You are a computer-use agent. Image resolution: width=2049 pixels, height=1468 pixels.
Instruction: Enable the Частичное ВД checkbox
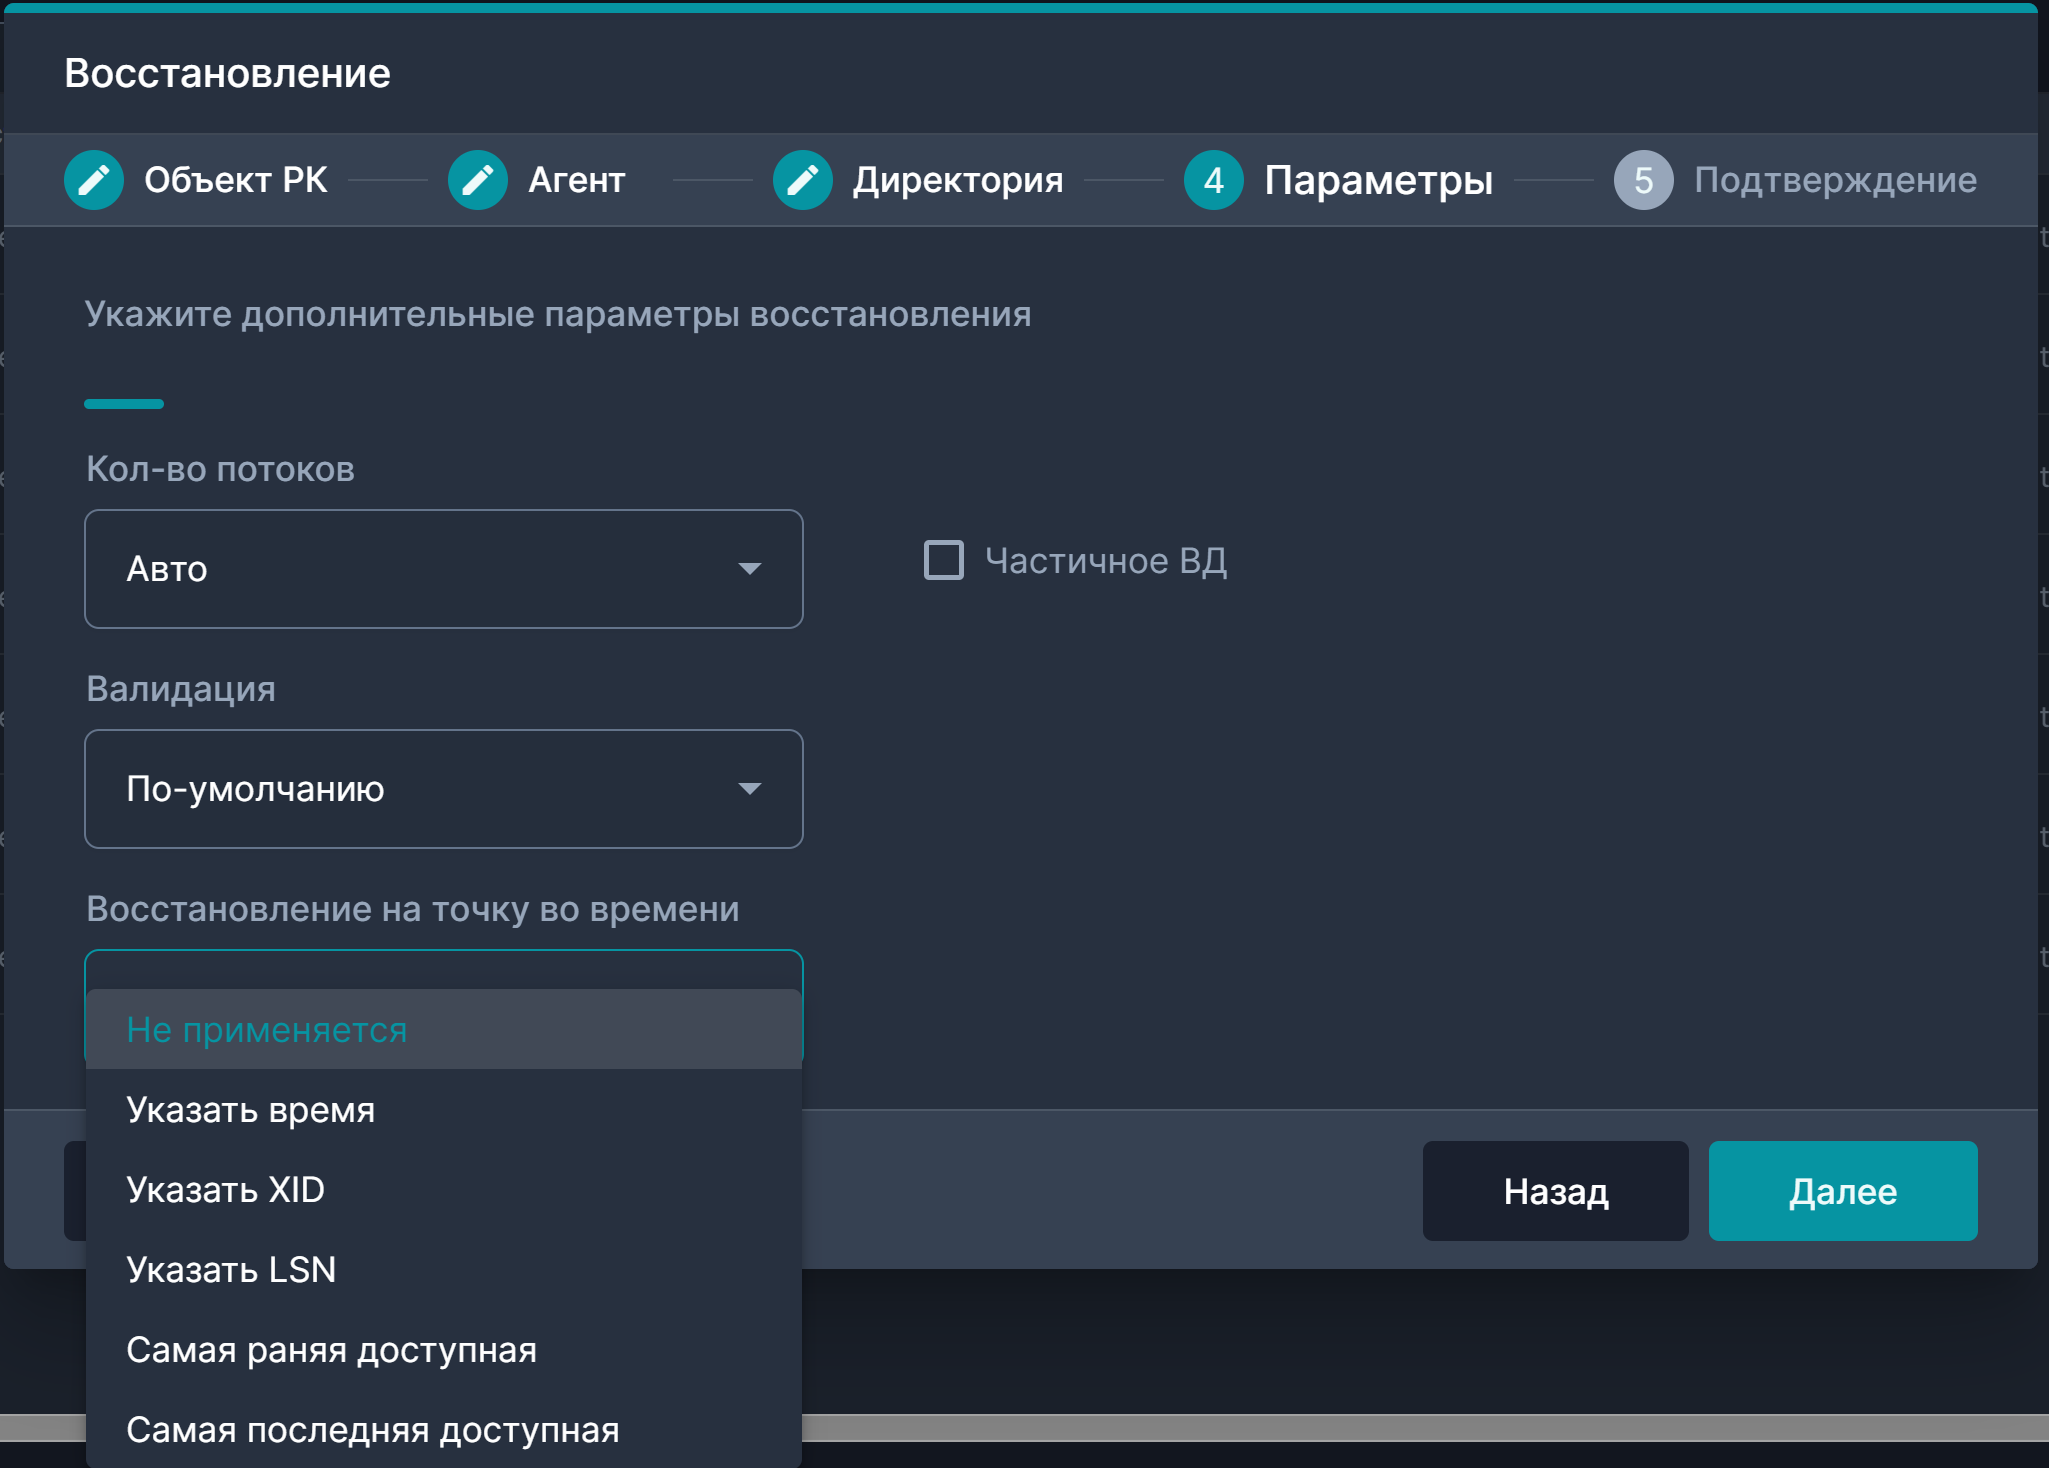pos(943,560)
